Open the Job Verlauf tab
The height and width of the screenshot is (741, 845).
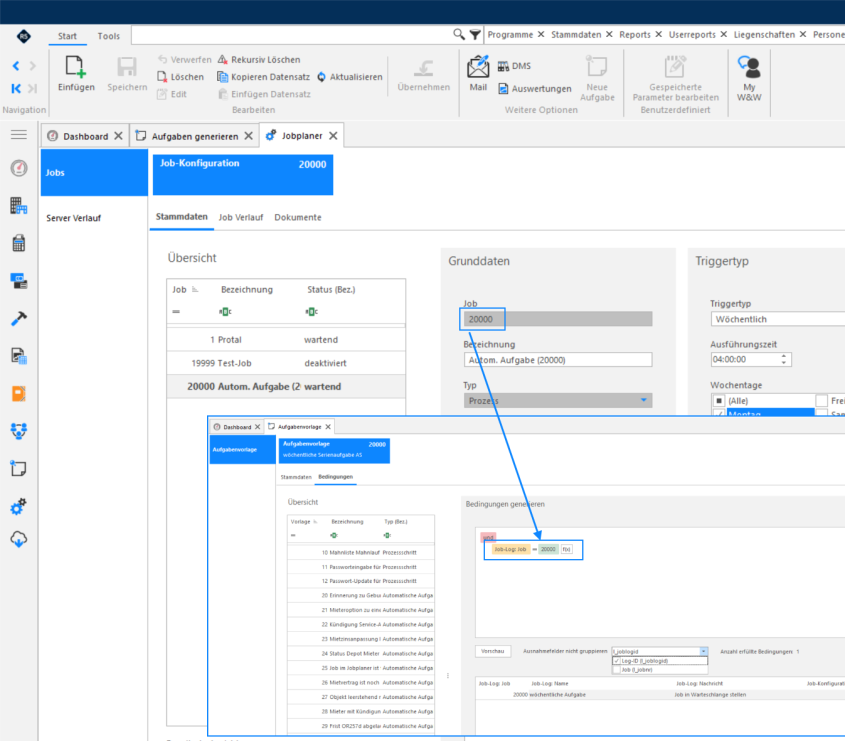[x=241, y=217]
